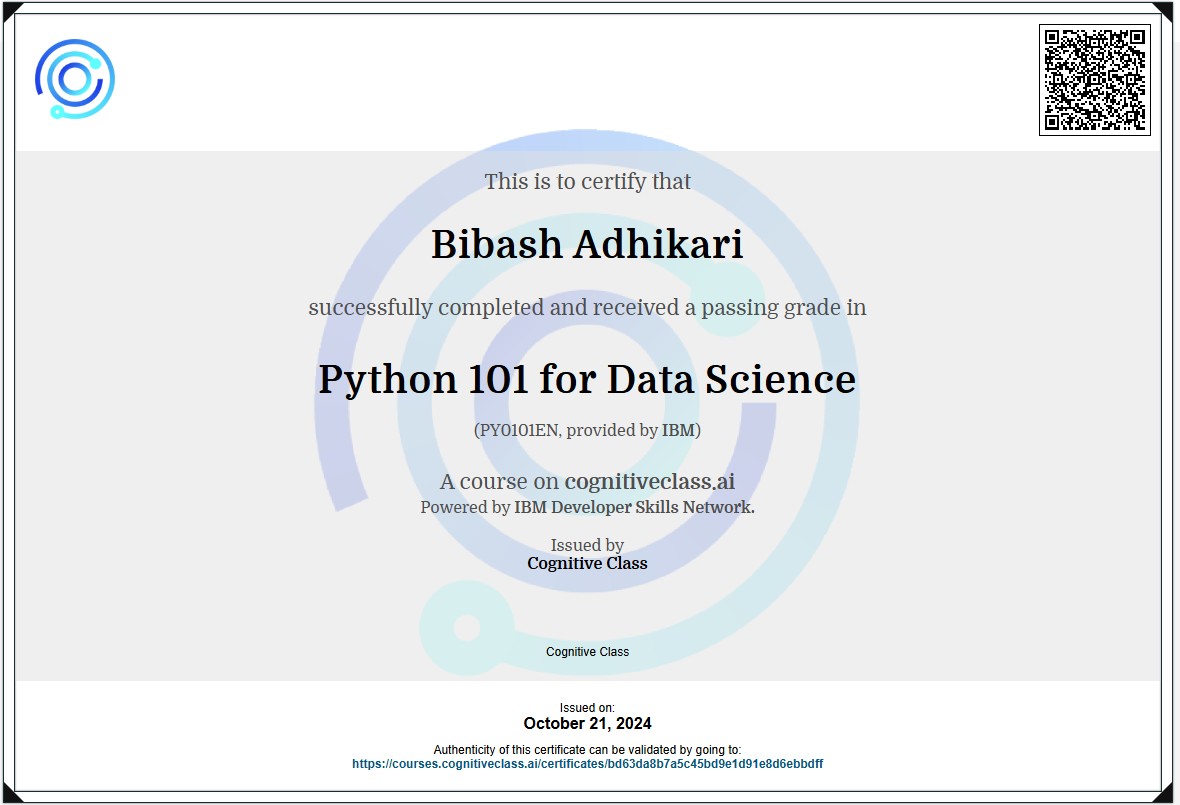1180x805 pixels.
Task: Click 'Authenticity of this certificate can be validated' text
Action: click(x=587, y=750)
